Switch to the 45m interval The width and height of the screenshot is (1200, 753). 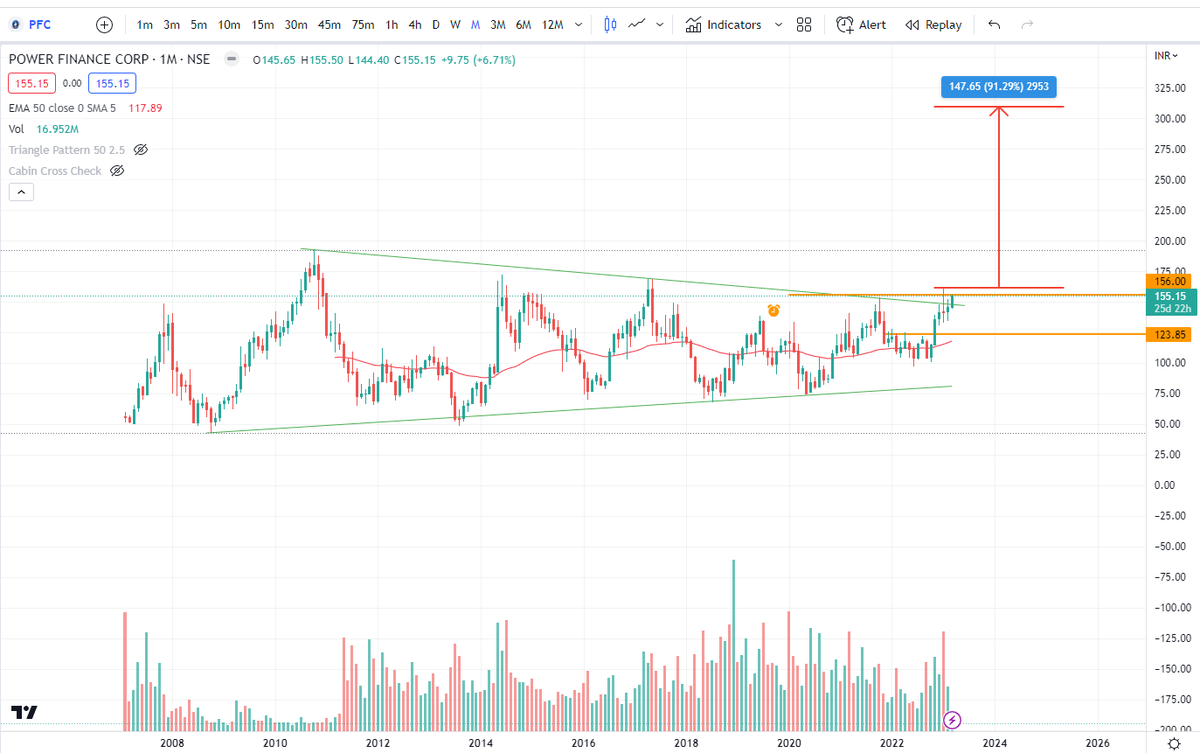coord(329,24)
